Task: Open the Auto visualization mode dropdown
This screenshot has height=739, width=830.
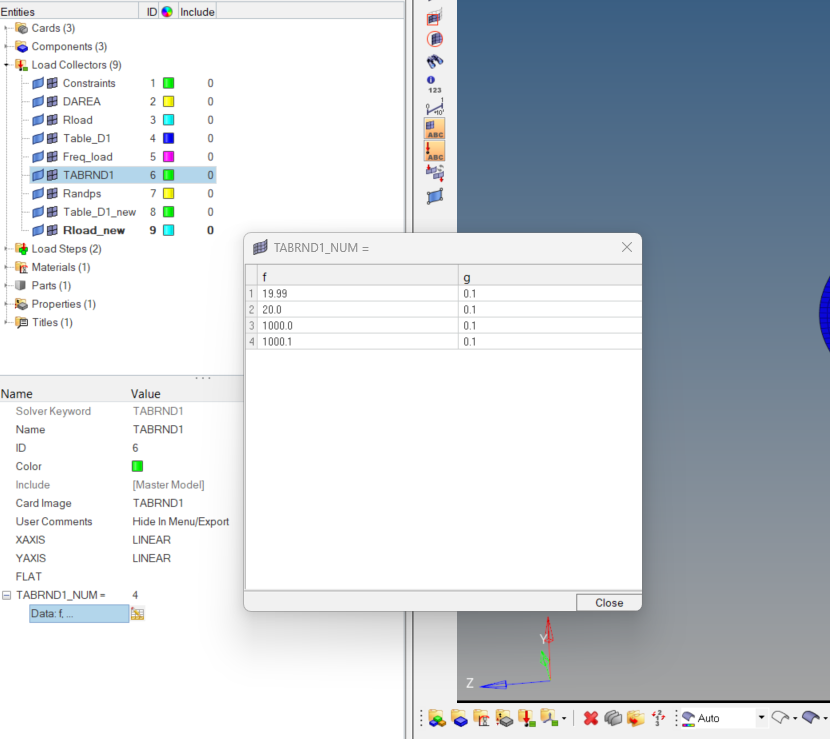Action: point(761,718)
